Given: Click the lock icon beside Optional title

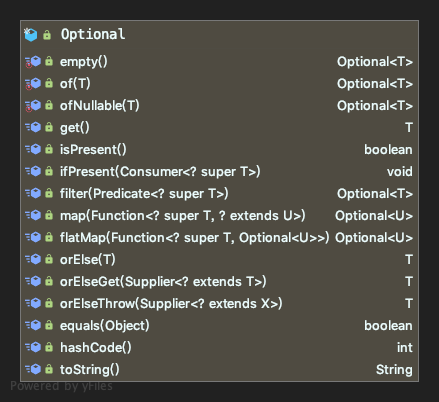Looking at the screenshot, I should pyautogui.click(x=47, y=35).
